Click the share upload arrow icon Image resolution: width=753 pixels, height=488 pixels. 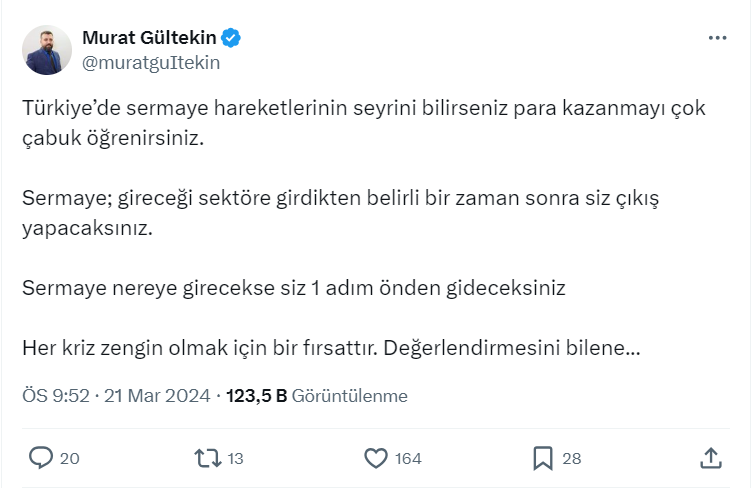[710, 458]
